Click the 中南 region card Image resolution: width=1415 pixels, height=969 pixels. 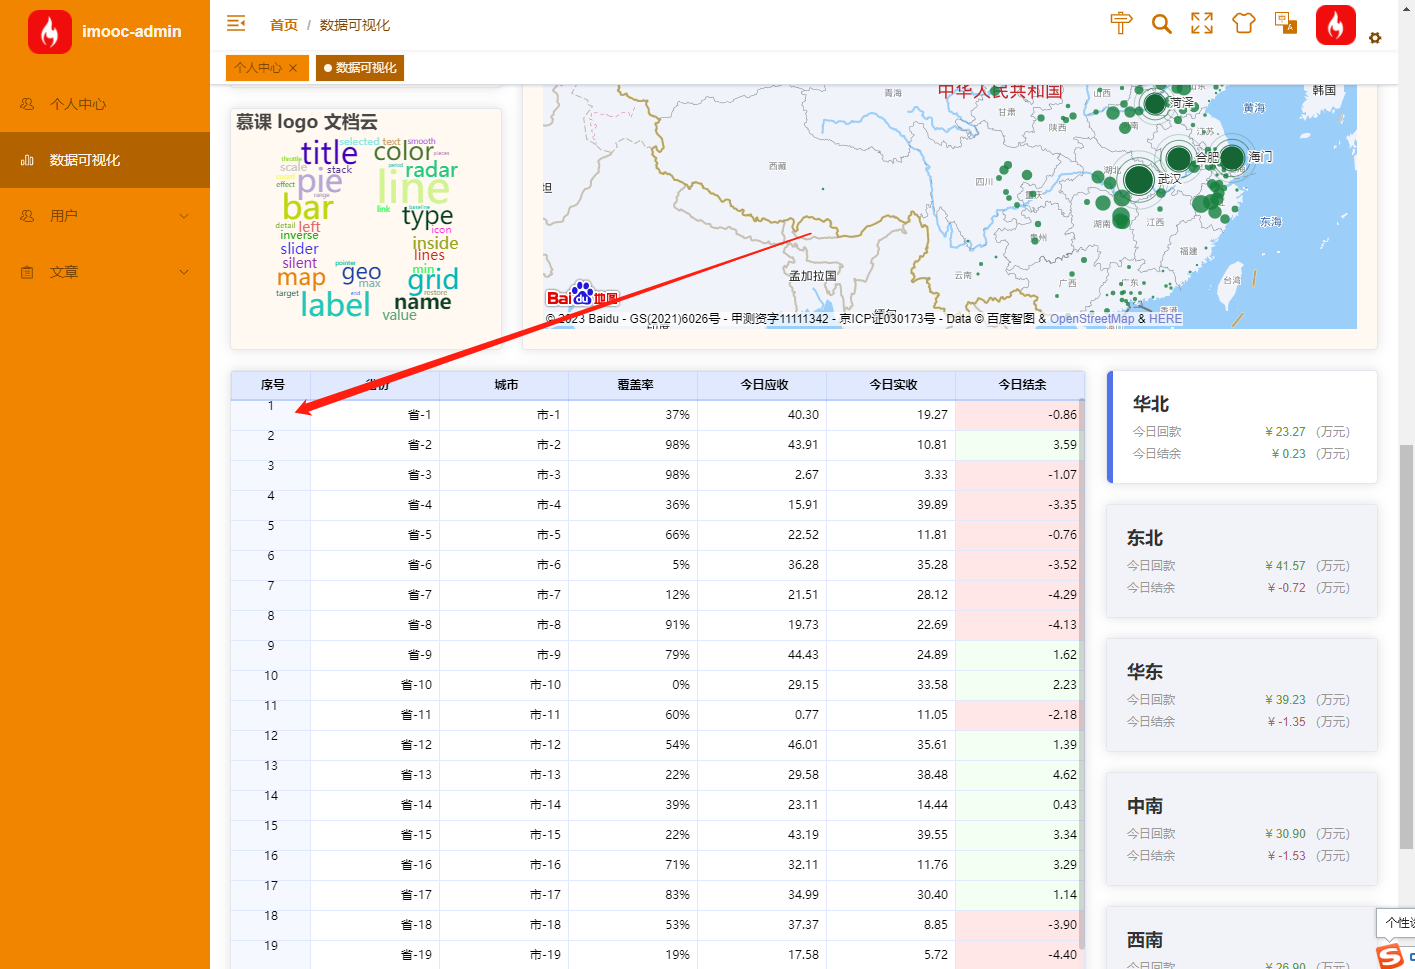[x=1242, y=829]
